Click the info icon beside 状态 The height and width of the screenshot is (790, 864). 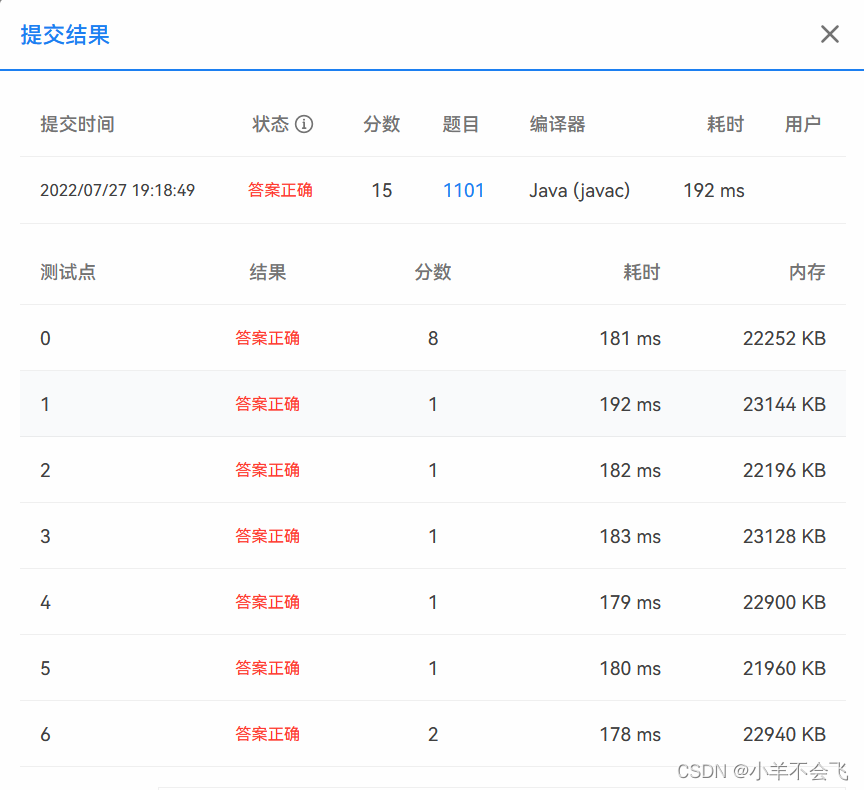(x=304, y=124)
